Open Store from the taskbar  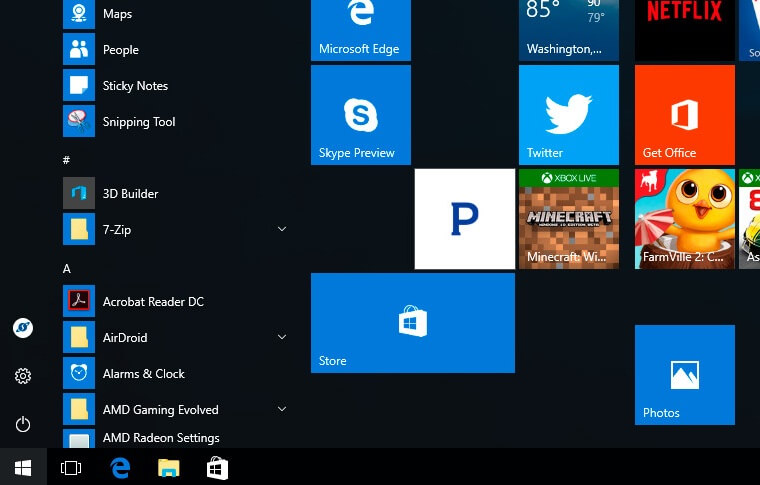(x=217, y=468)
